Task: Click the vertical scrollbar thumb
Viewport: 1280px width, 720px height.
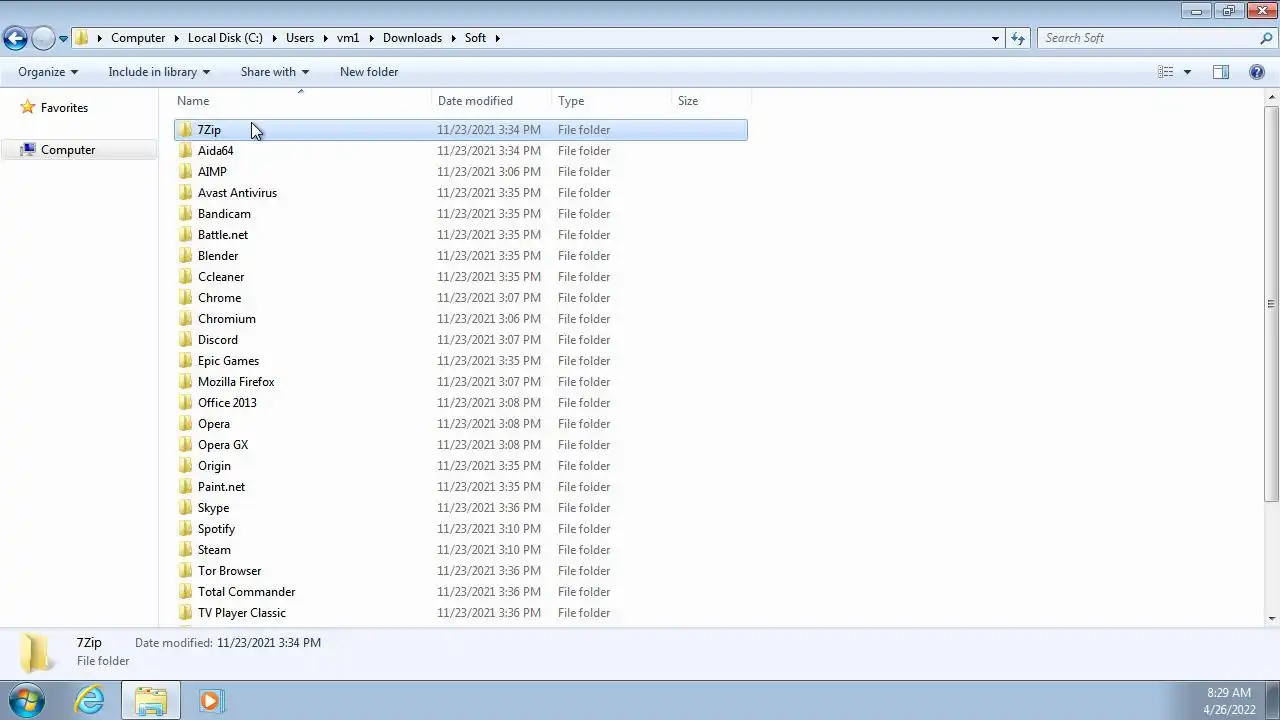Action: pyautogui.click(x=1272, y=303)
